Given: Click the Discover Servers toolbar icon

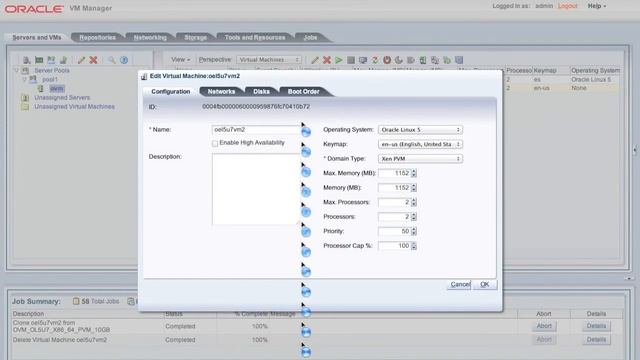Looking at the screenshot, I should 27,60.
